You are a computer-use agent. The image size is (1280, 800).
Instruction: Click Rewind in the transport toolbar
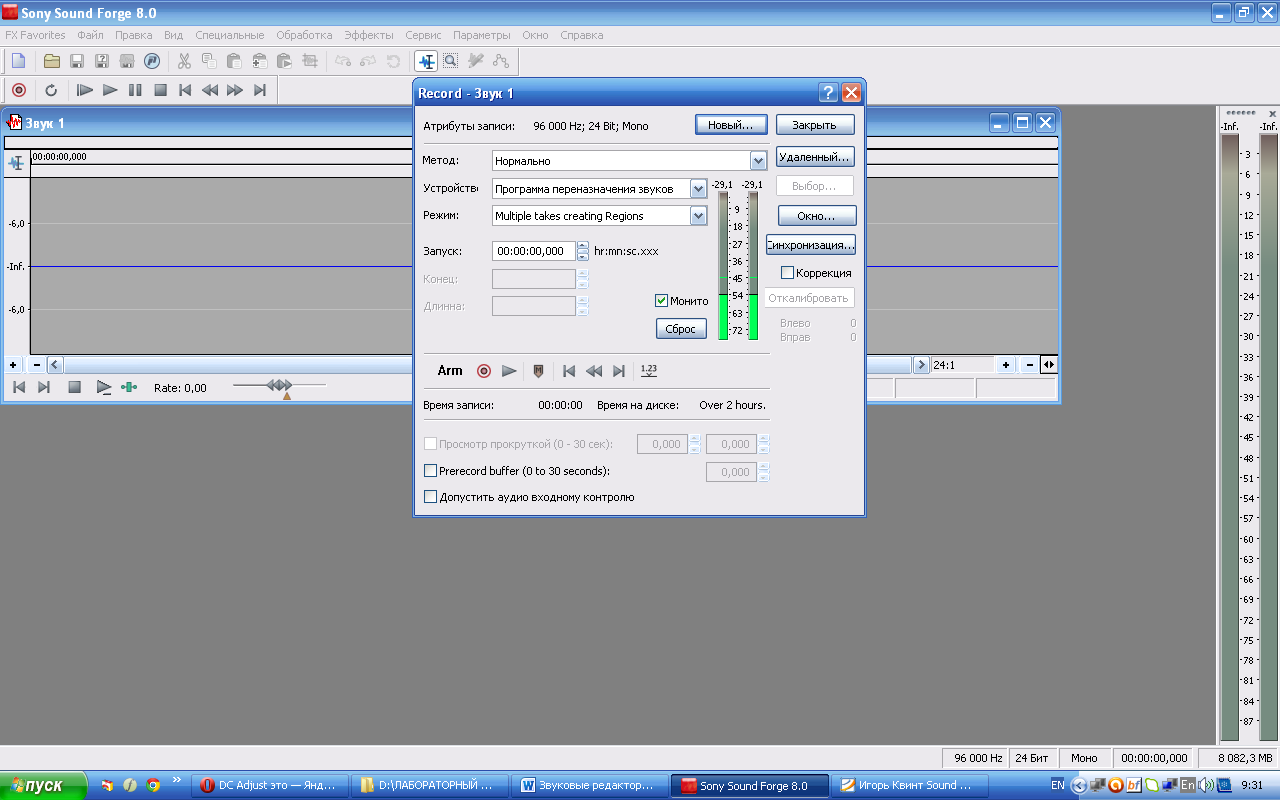210,90
